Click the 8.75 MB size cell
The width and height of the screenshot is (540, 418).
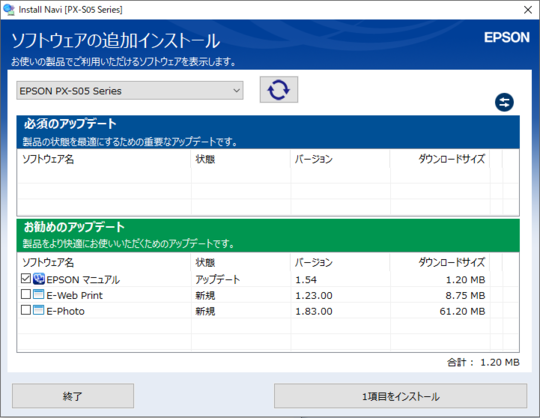(x=466, y=295)
